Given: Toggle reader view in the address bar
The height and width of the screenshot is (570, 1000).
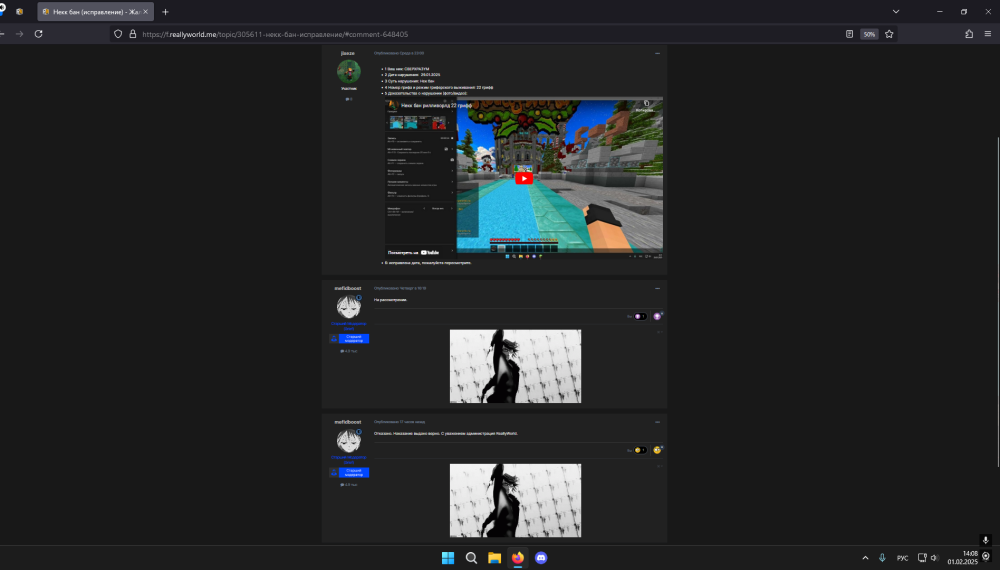Looking at the screenshot, I should (x=849, y=34).
